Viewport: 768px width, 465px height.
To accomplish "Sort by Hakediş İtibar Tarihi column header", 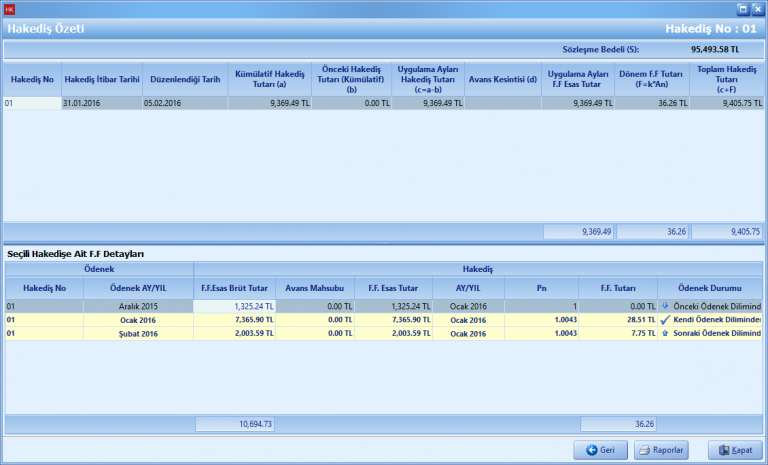I will pos(100,79).
